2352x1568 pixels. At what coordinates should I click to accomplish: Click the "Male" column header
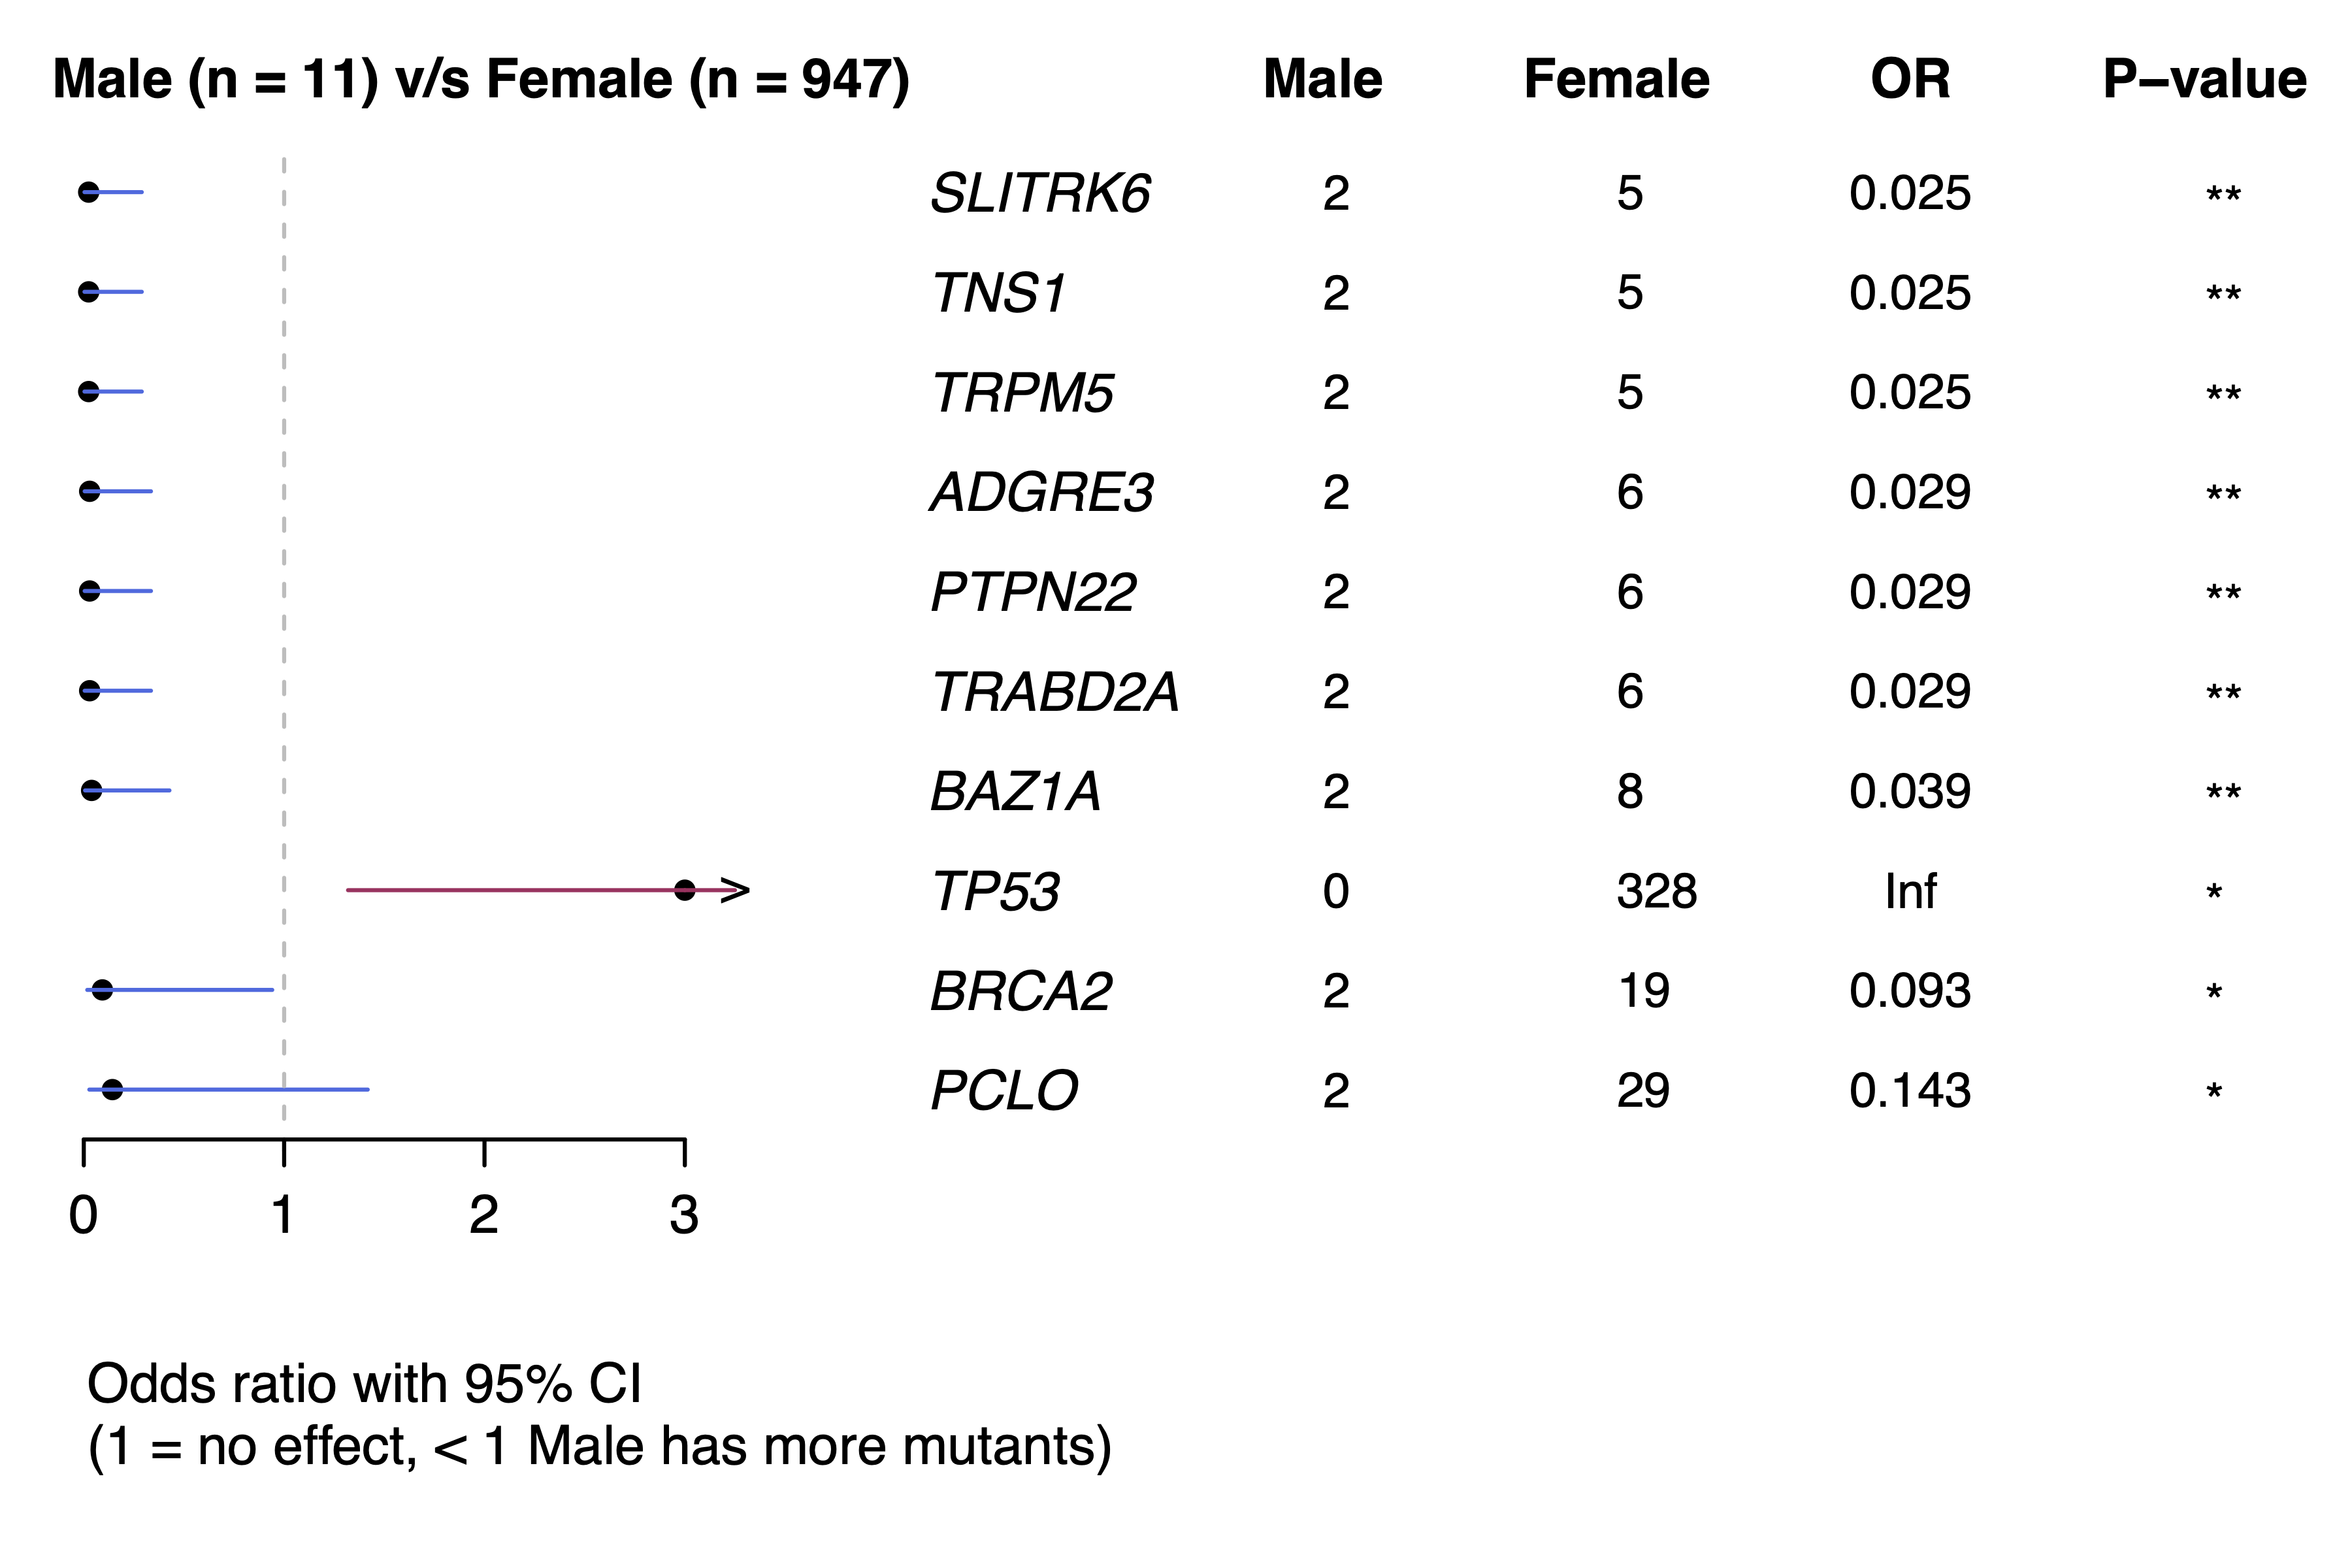pyautogui.click(x=1322, y=79)
